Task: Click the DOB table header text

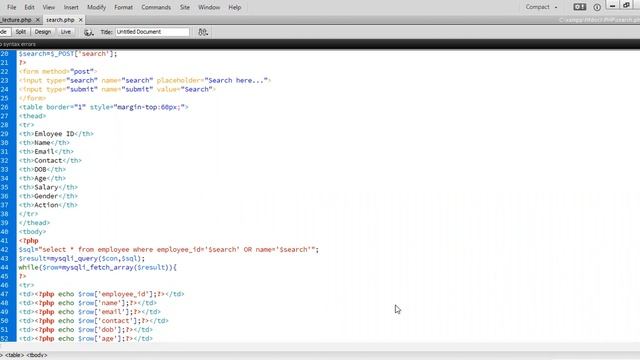Action: 40,169
